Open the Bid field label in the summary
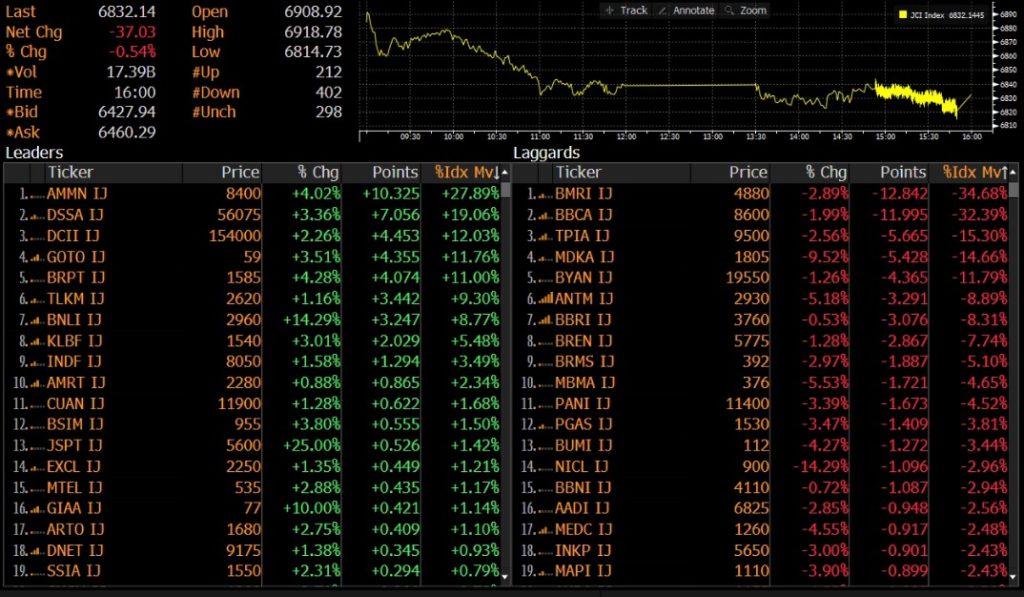1024x597 pixels. [22, 112]
